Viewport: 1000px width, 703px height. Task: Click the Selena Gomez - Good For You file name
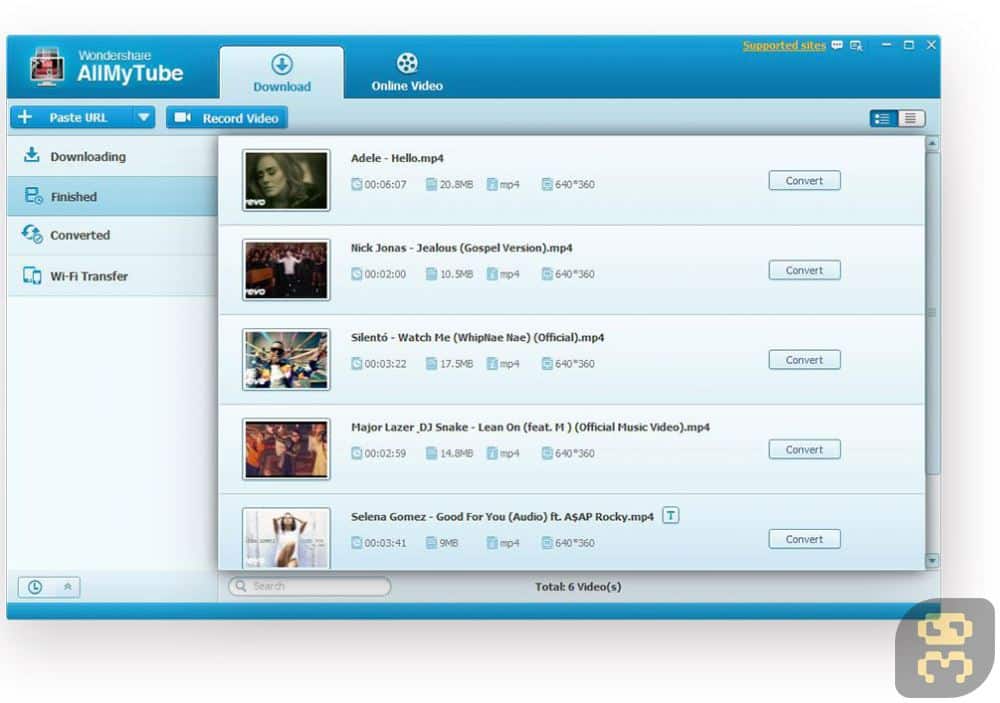coord(502,516)
